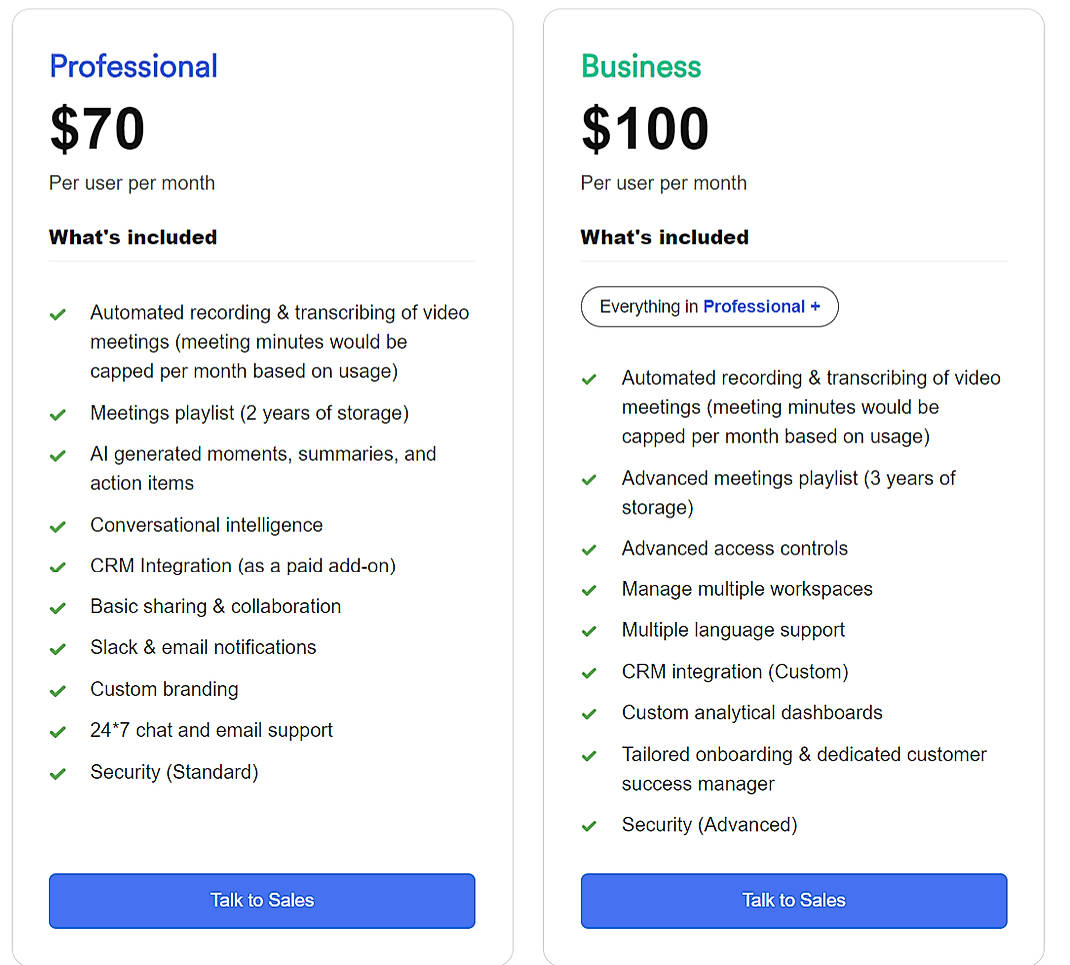Image resolution: width=1070 pixels, height=965 pixels.
Task: Click Talk to Sales under Business plan
Action: pos(793,901)
